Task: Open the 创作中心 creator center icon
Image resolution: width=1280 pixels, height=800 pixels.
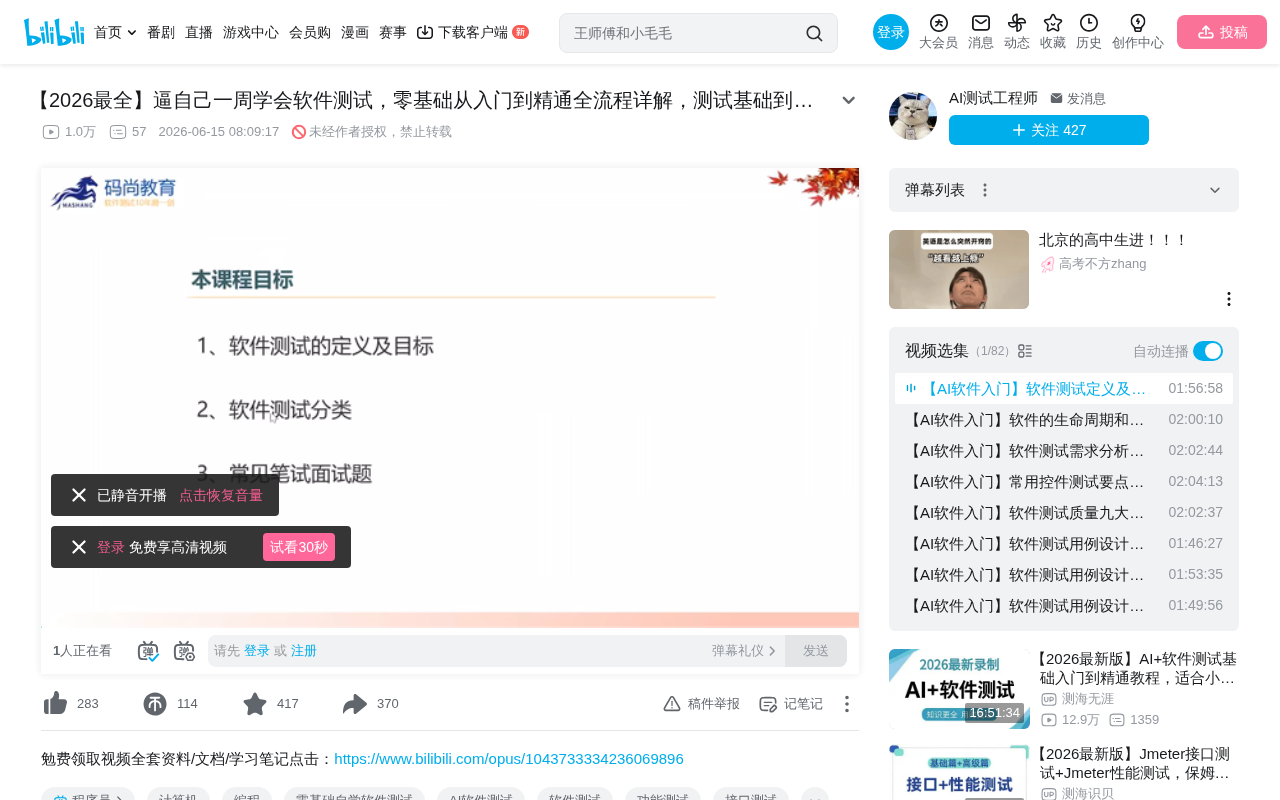Action: point(1138,32)
